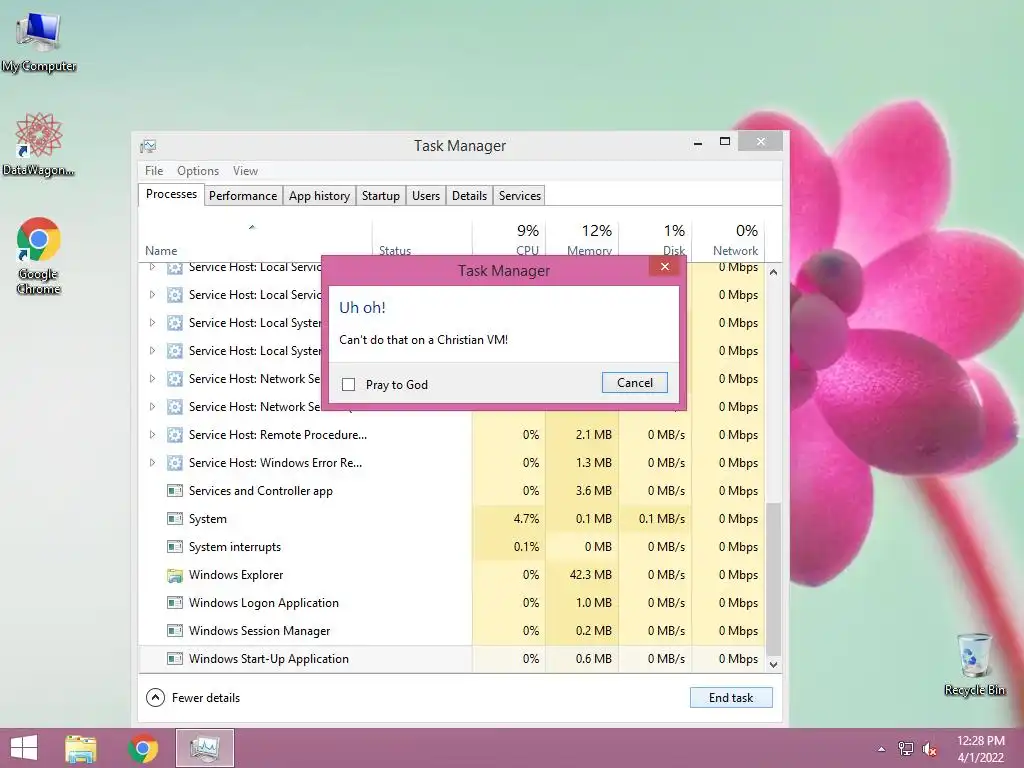
Task: Sort processes by the Name column
Action: pyautogui.click(x=255, y=240)
